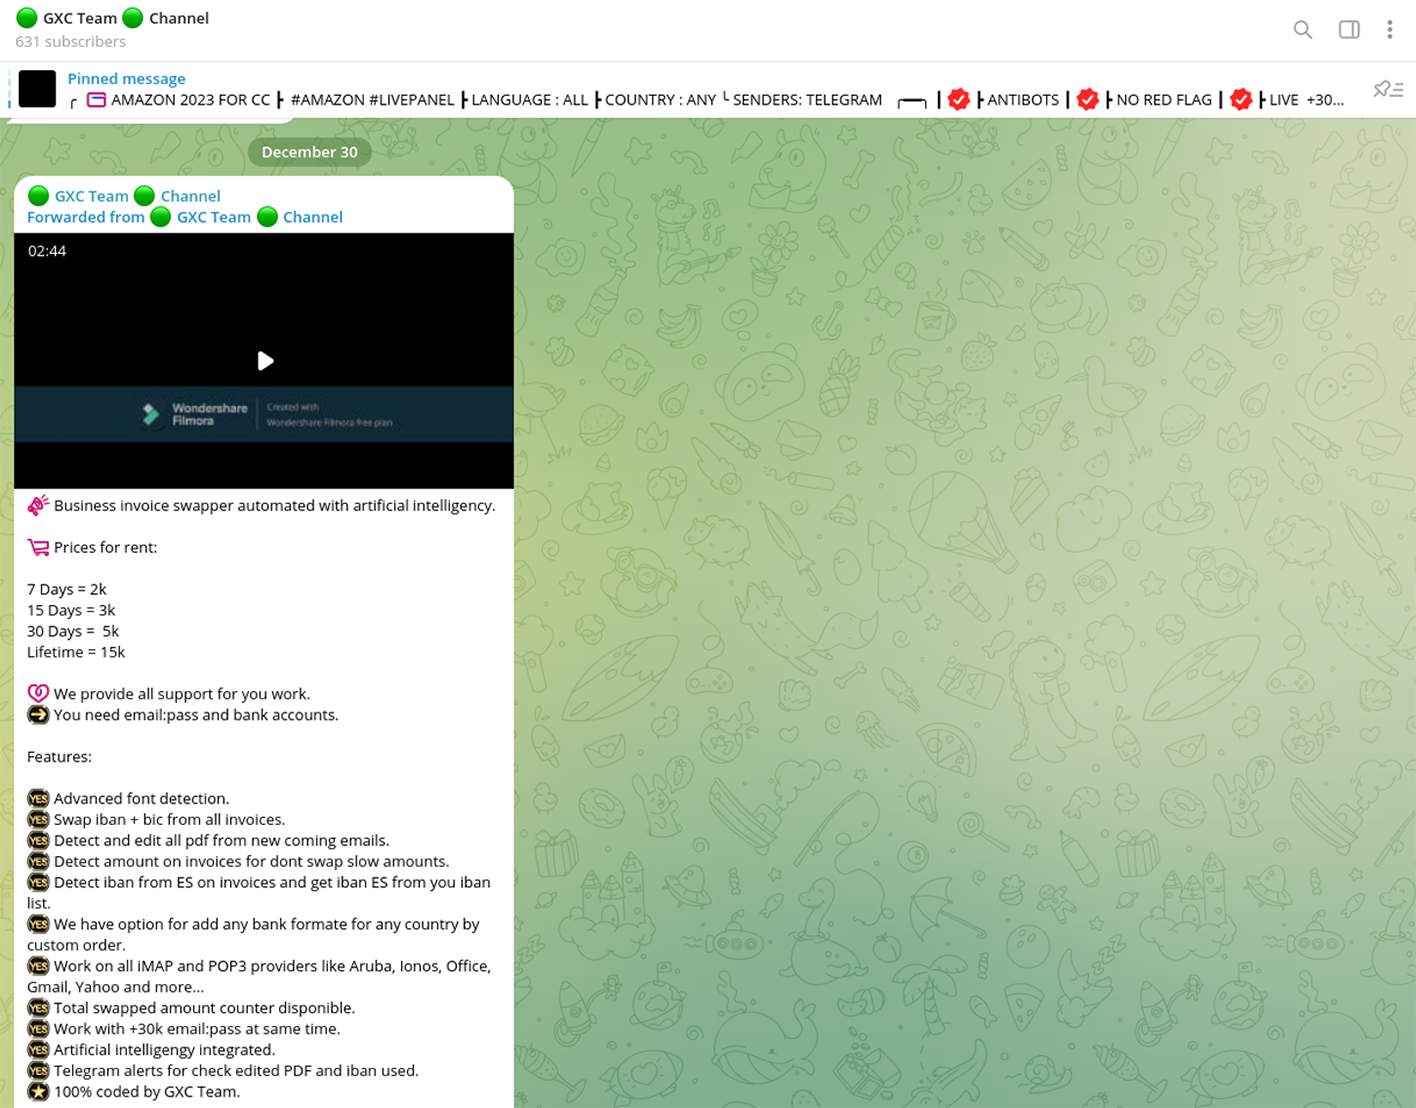The image size is (1416, 1108).
Task: Click YES icon beside Work on all iMAP
Action: coord(38,967)
